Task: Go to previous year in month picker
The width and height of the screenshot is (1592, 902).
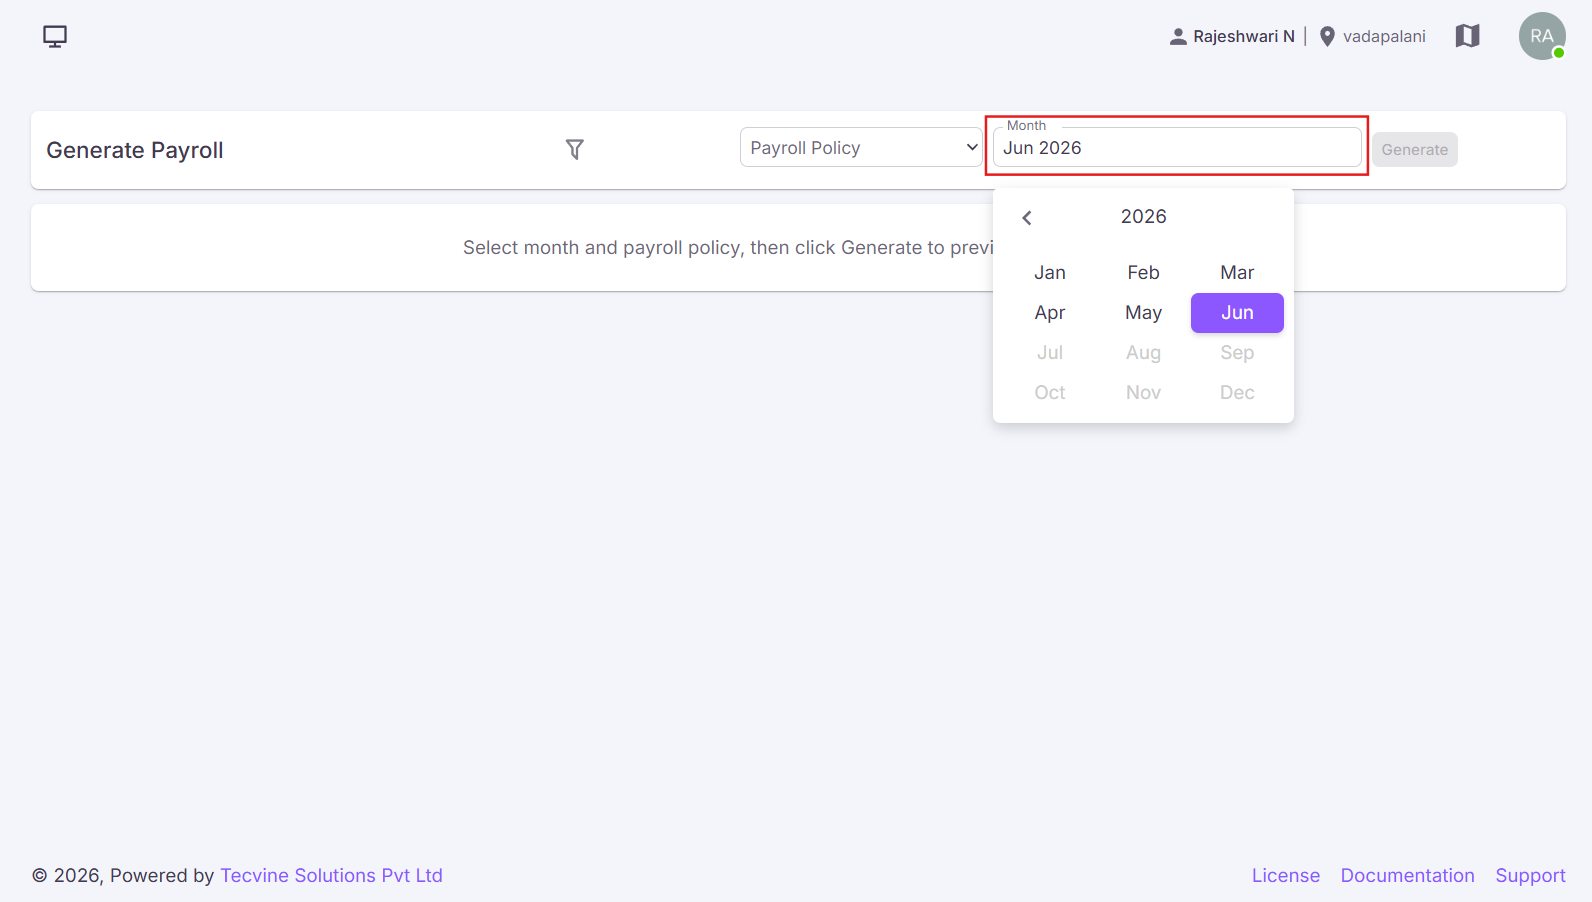Action: [1027, 217]
